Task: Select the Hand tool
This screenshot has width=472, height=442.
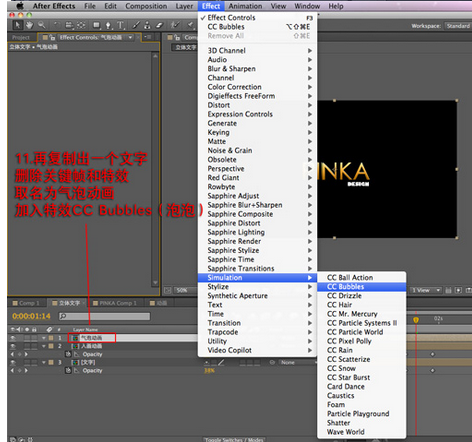Action: (x=30, y=25)
